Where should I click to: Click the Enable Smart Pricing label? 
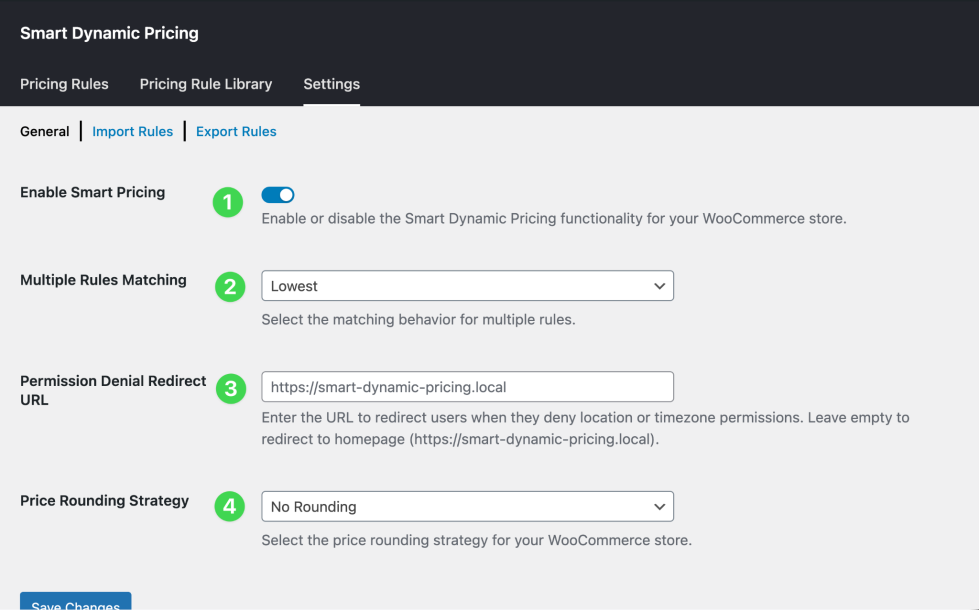click(92, 192)
